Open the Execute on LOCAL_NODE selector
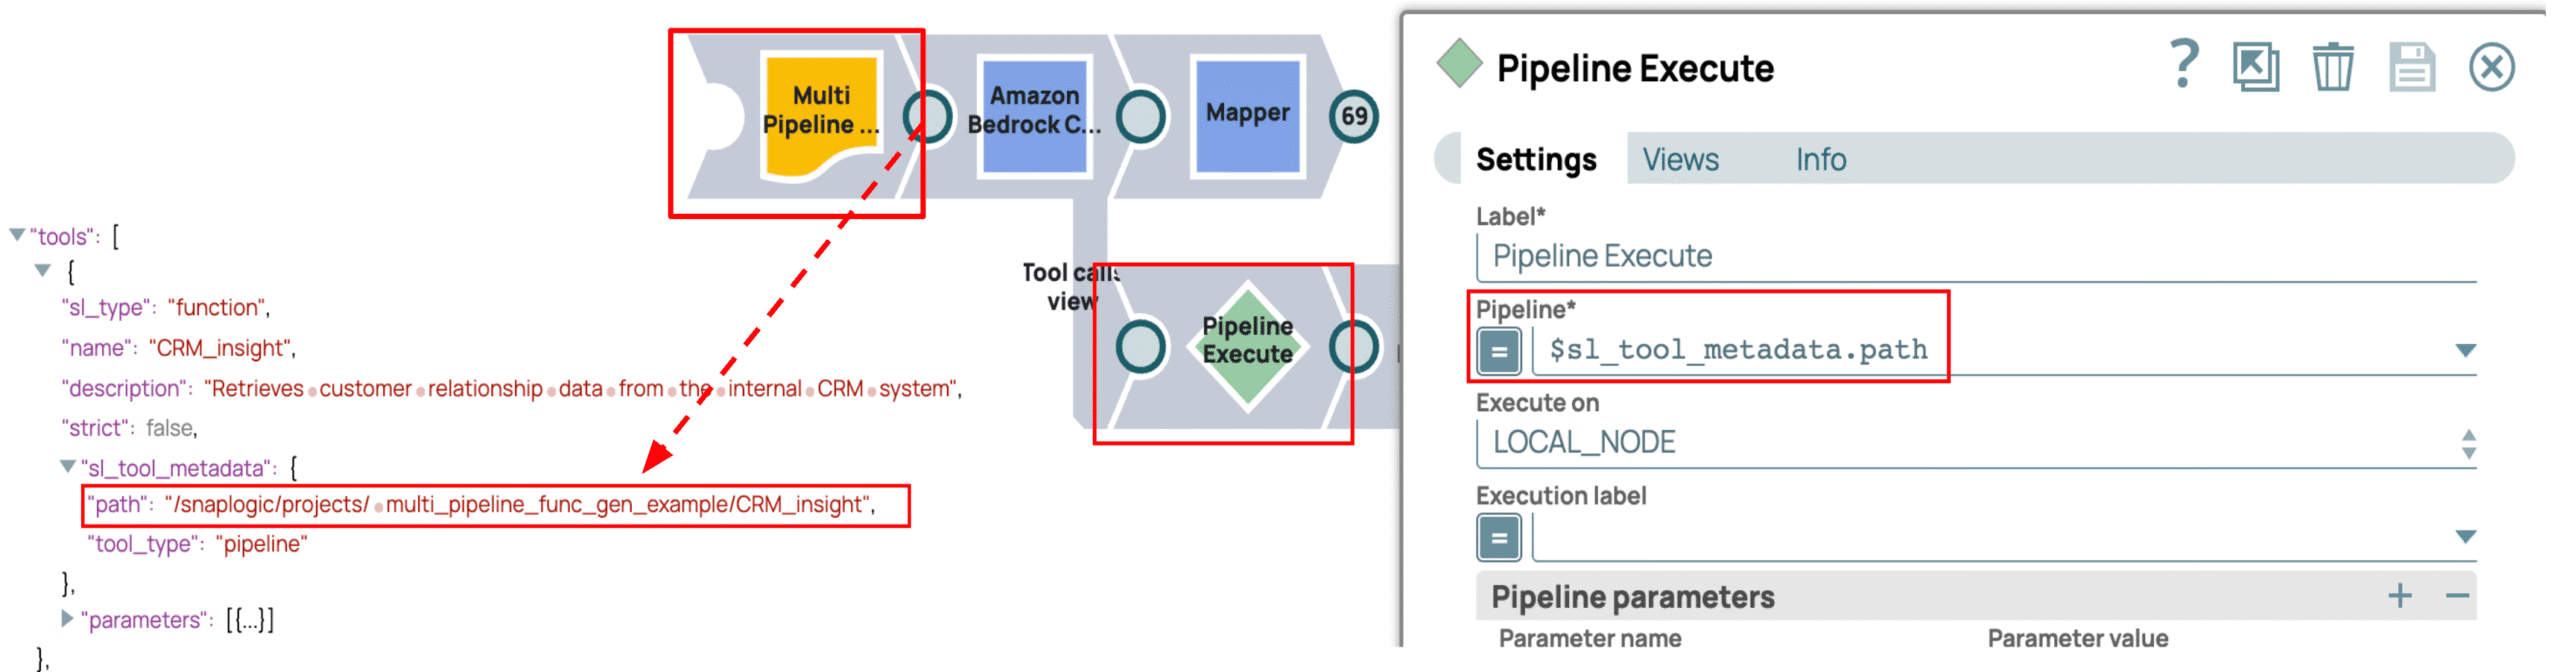Viewport: 2560px width, 672px height. [2468, 444]
